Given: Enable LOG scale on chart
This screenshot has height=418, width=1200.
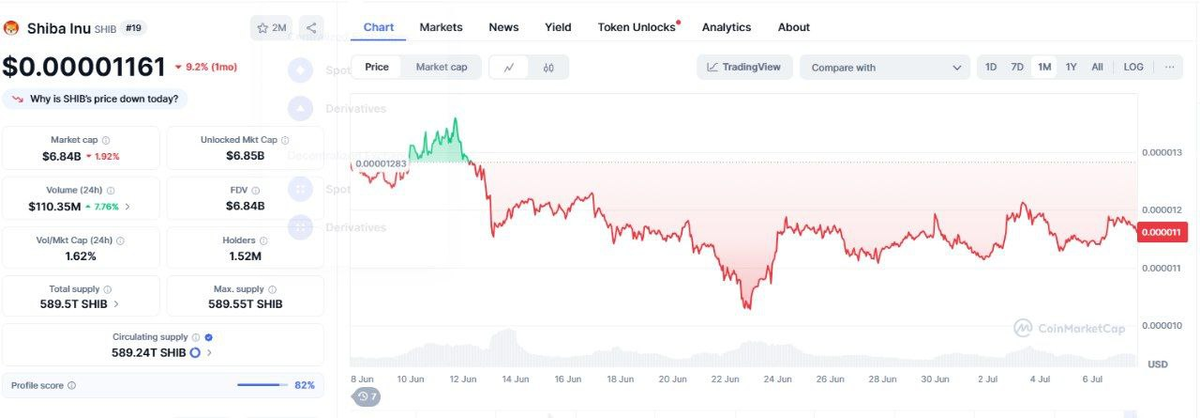Looking at the screenshot, I should [1133, 67].
